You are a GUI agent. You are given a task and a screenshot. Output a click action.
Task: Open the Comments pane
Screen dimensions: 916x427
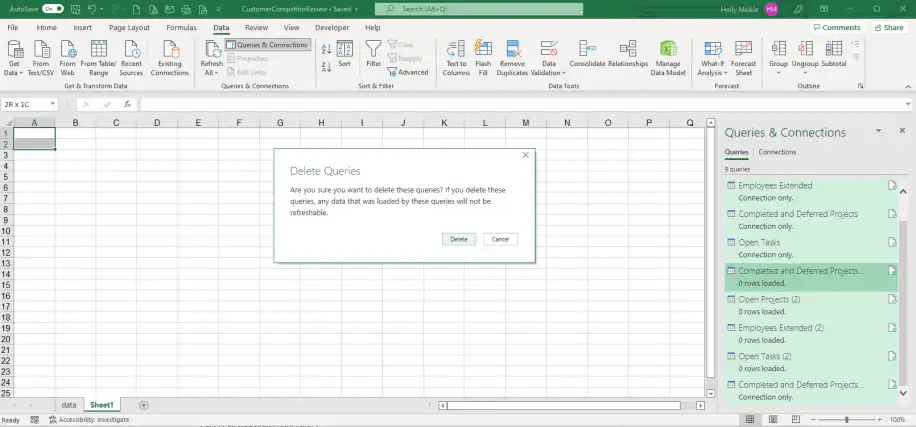pos(836,27)
